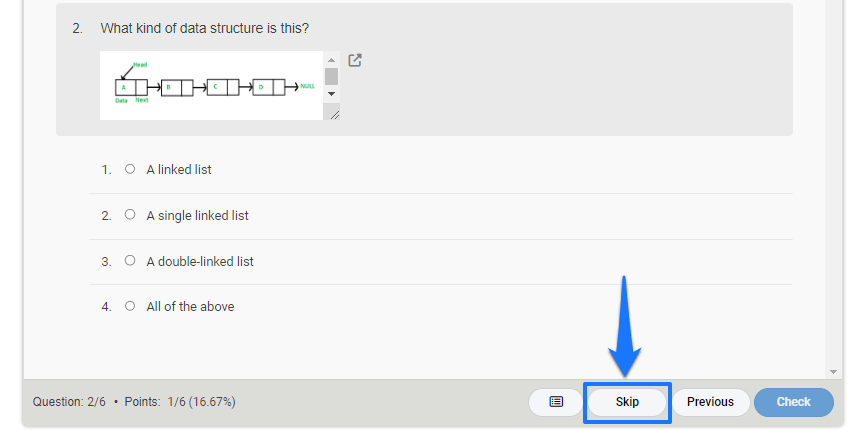Open the question list overview icon
The width and height of the screenshot is (865, 430).
pyautogui.click(x=556, y=402)
